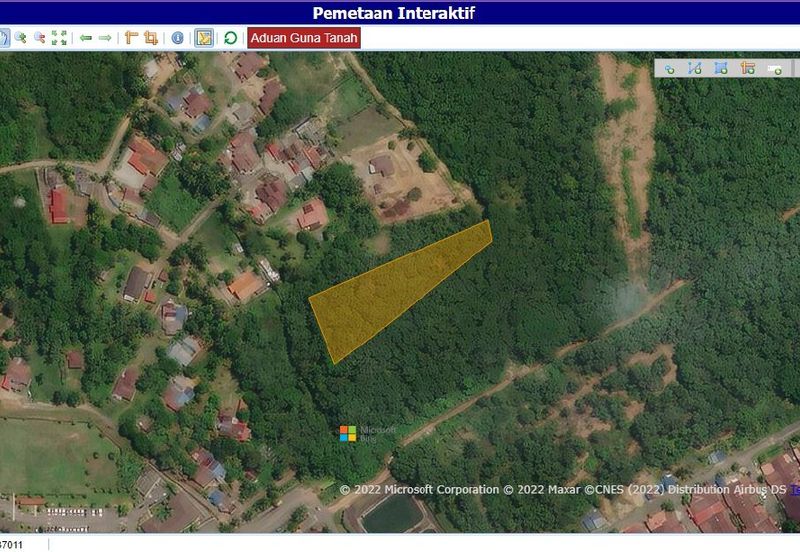
Task: Activate the draw polygon tool
Action: click(x=720, y=68)
